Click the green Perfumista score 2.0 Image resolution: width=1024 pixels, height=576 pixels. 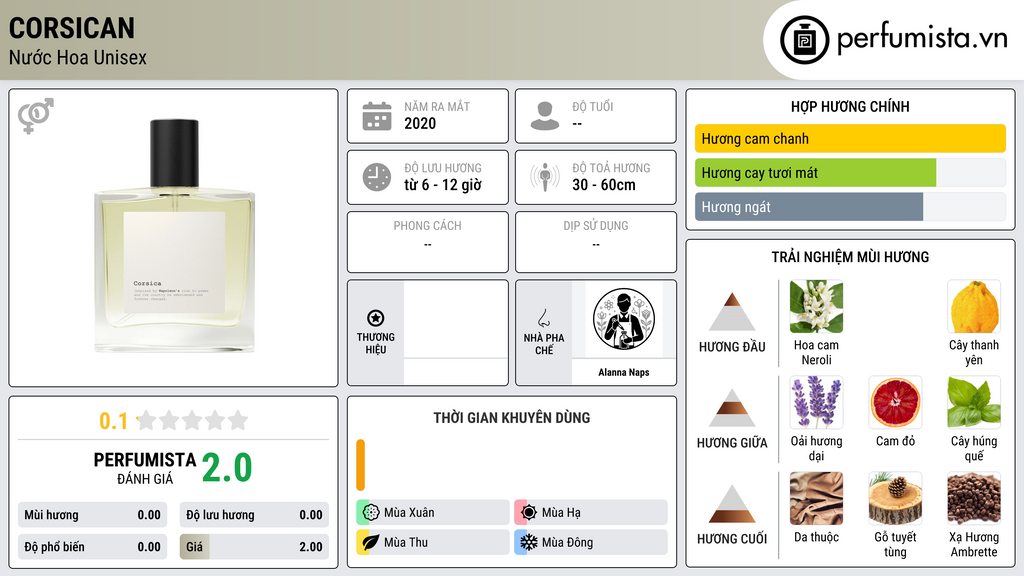[x=227, y=468]
